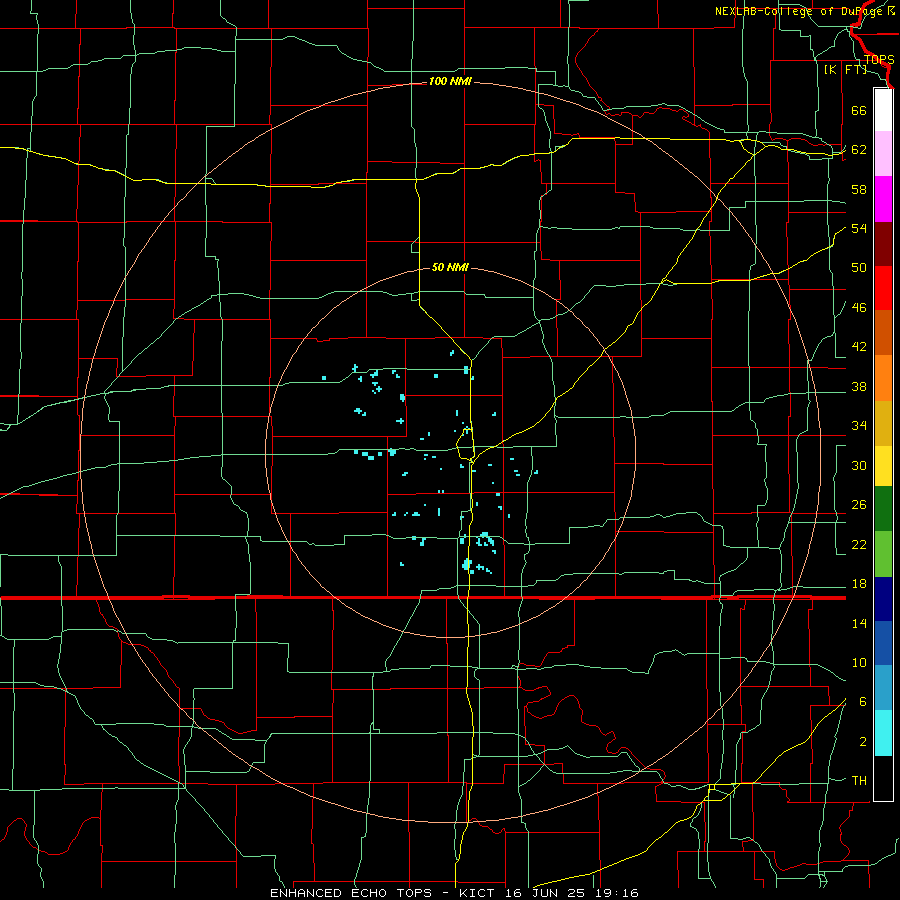Click the 'TOPS' legend title

[x=879, y=59]
